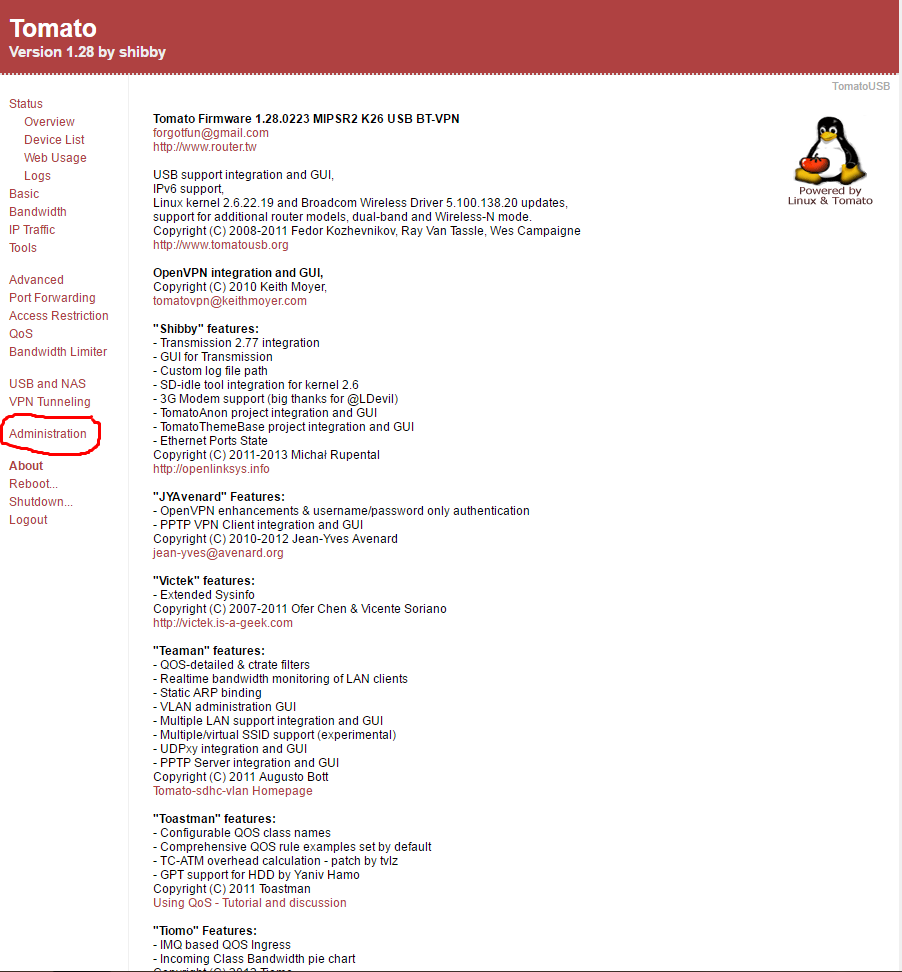Screen dimensions: 902x972
Task: Click "IPv6 support," line
Action: point(188,189)
